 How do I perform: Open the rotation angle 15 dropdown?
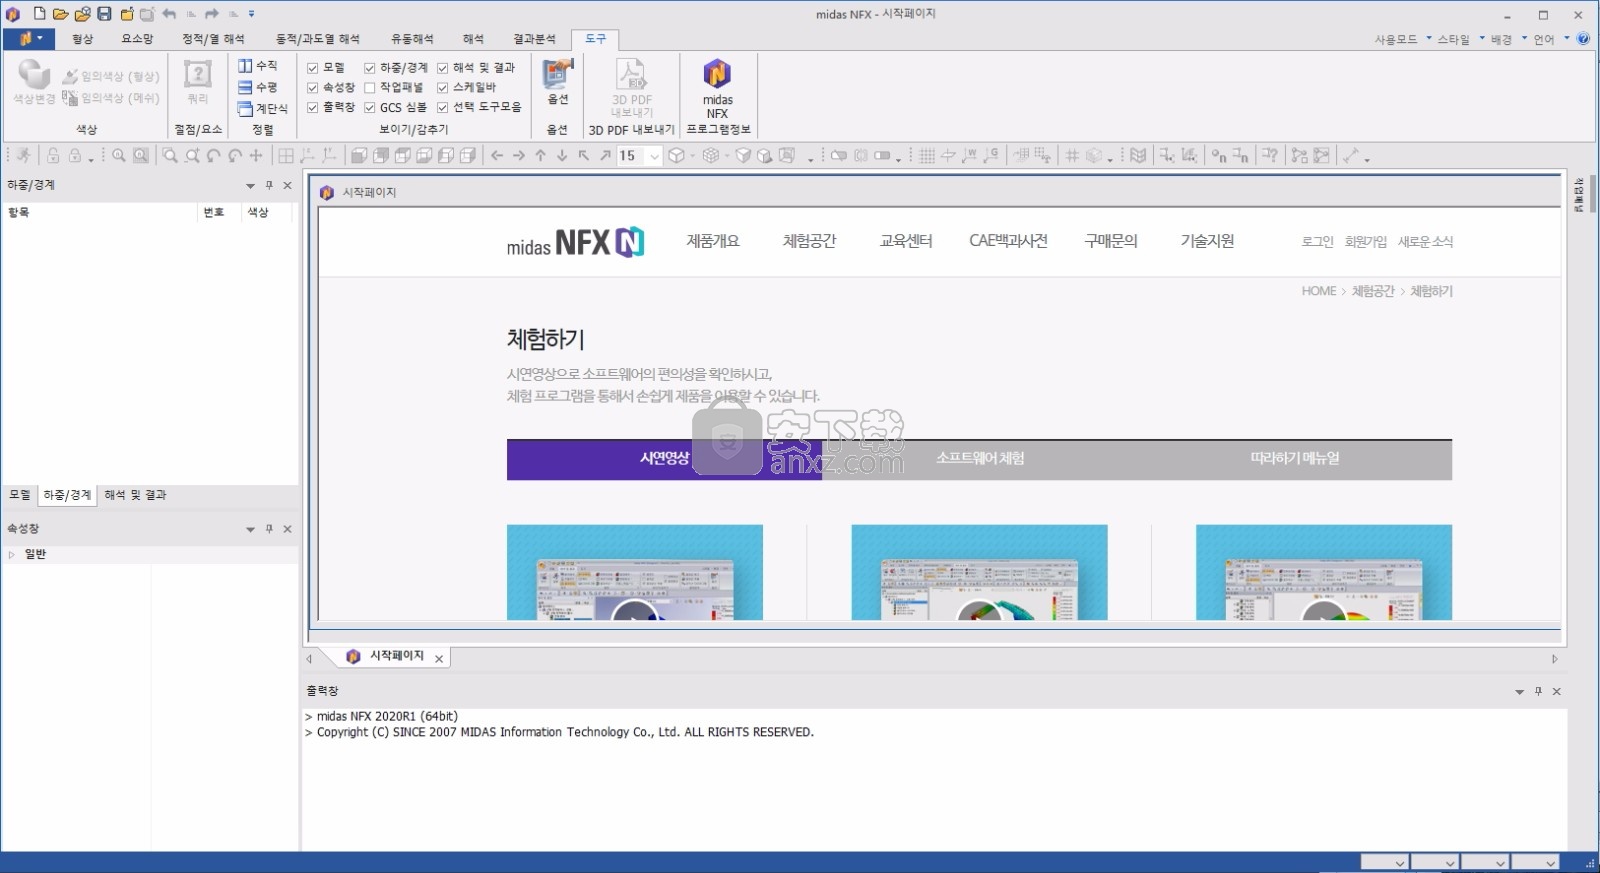click(654, 156)
